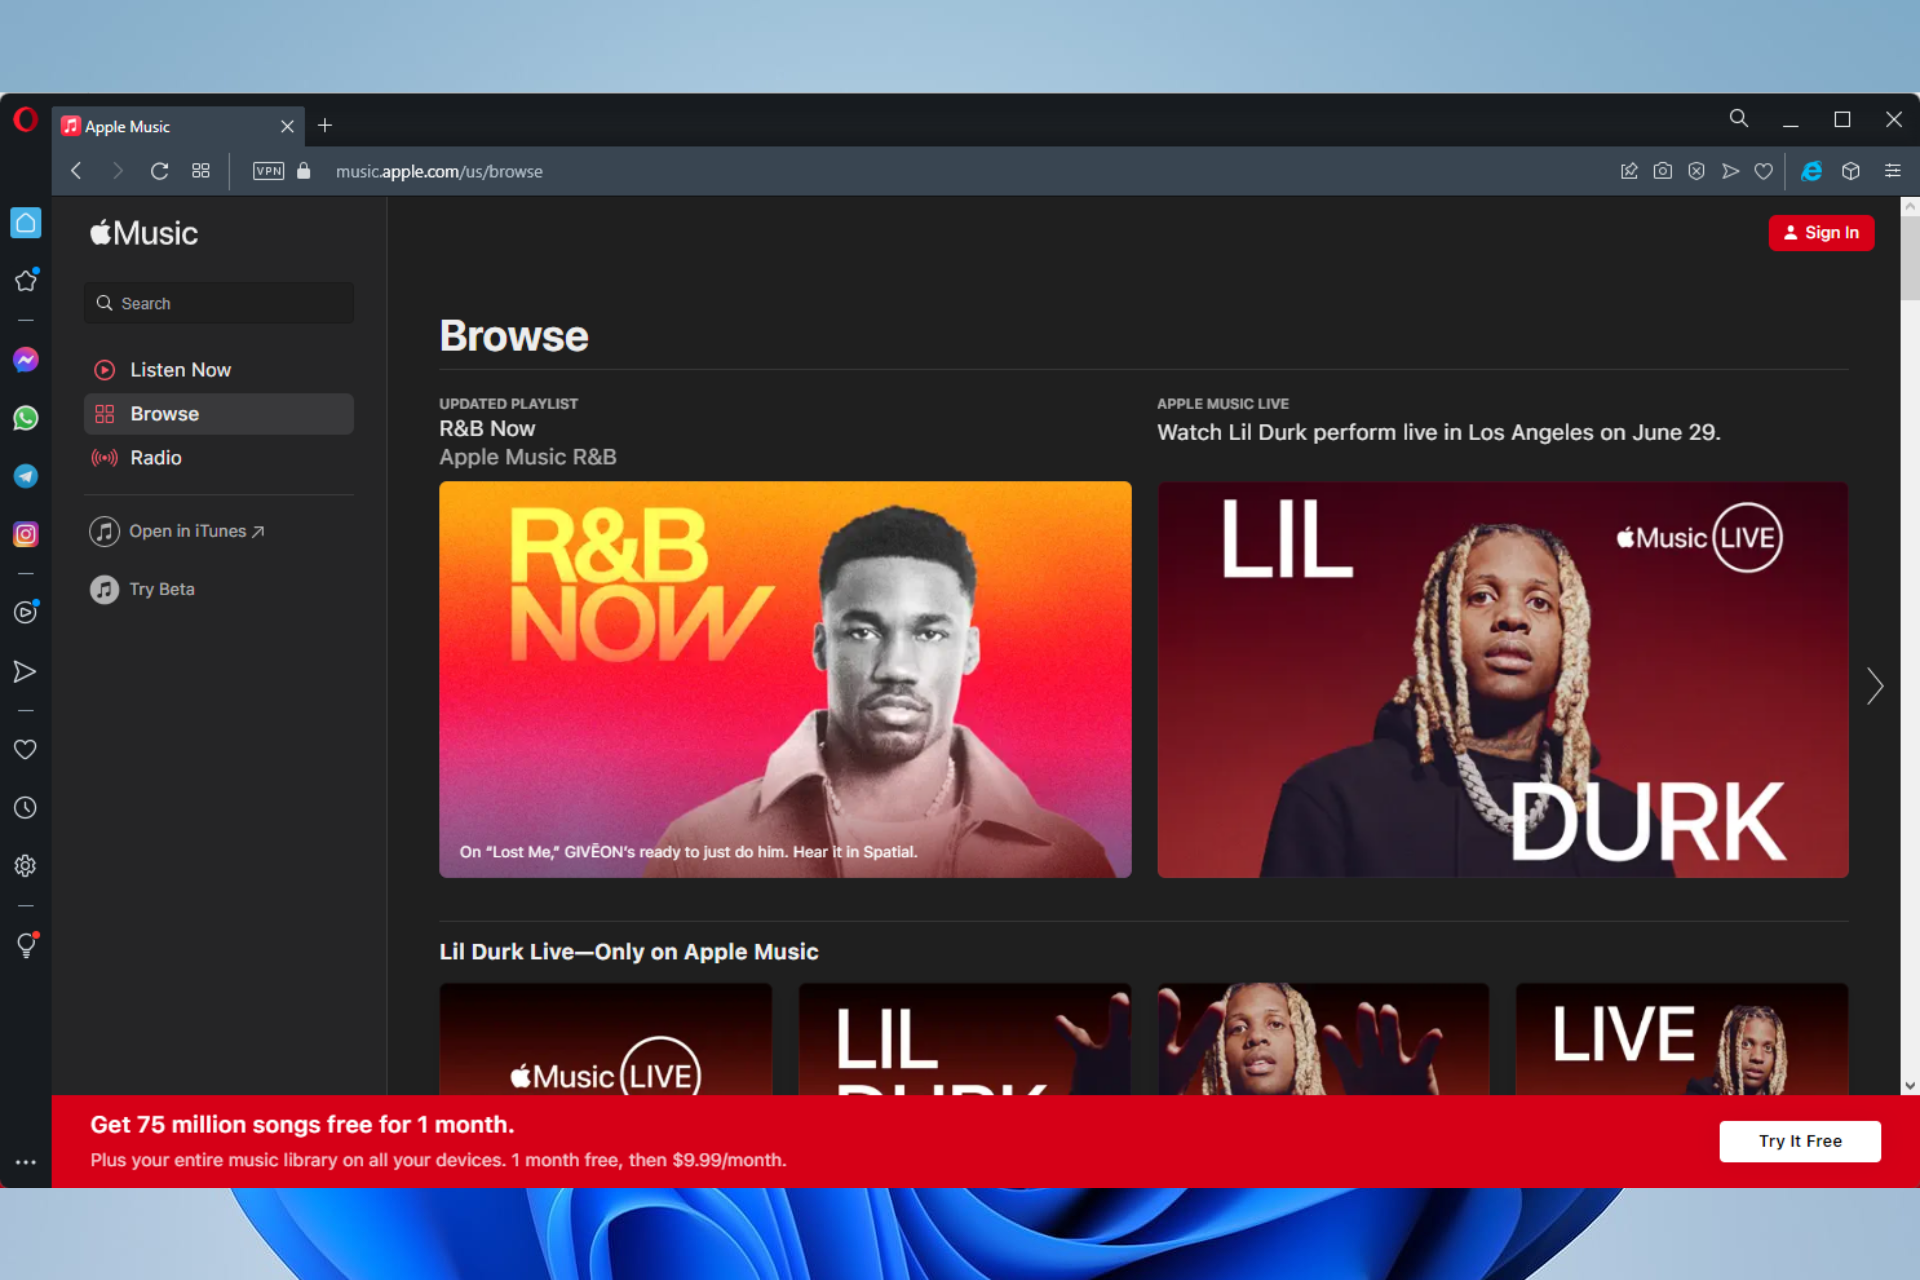Click the Try Beta icon
This screenshot has height=1280, width=1920.
[x=106, y=587]
